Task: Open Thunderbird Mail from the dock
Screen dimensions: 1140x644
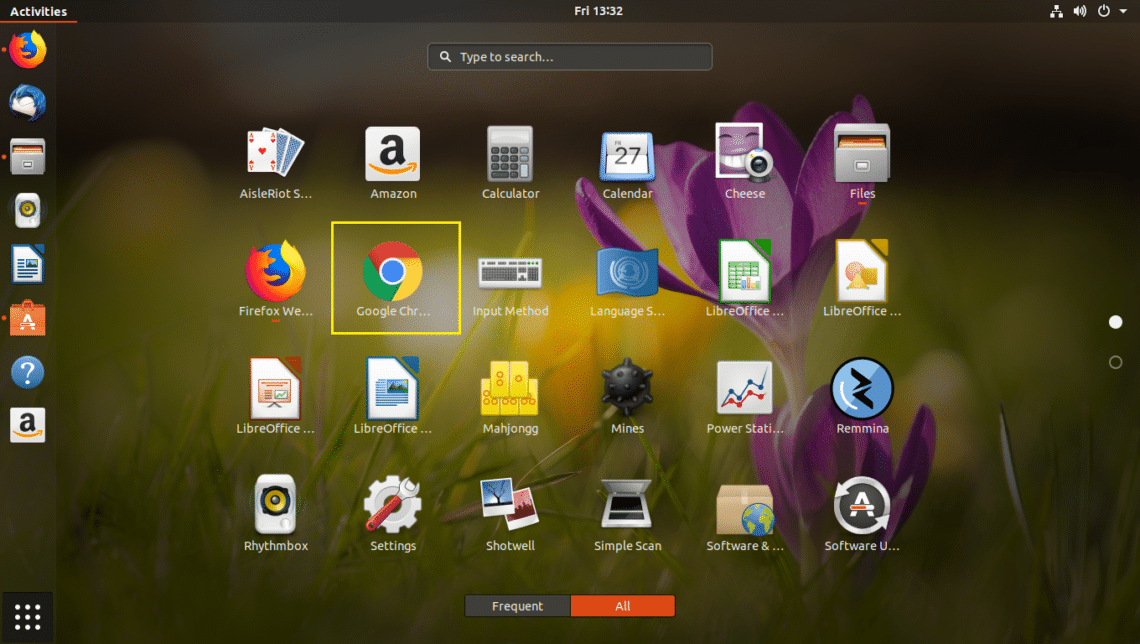Action: [28, 102]
